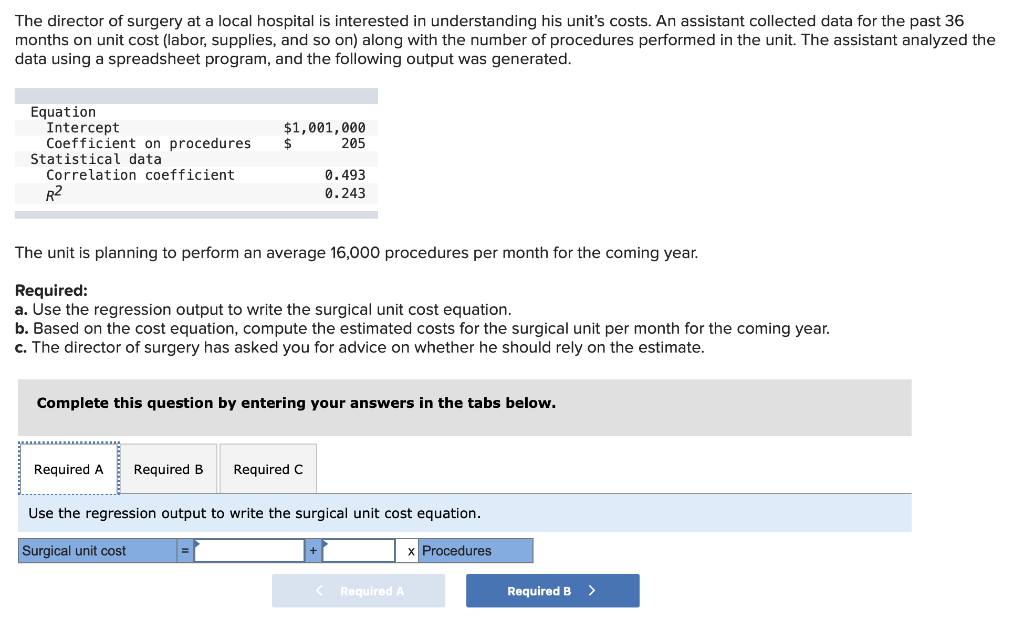Focus the coefficient input before x Procedures
Viewport: 1024px width, 639px height.
pos(359,551)
